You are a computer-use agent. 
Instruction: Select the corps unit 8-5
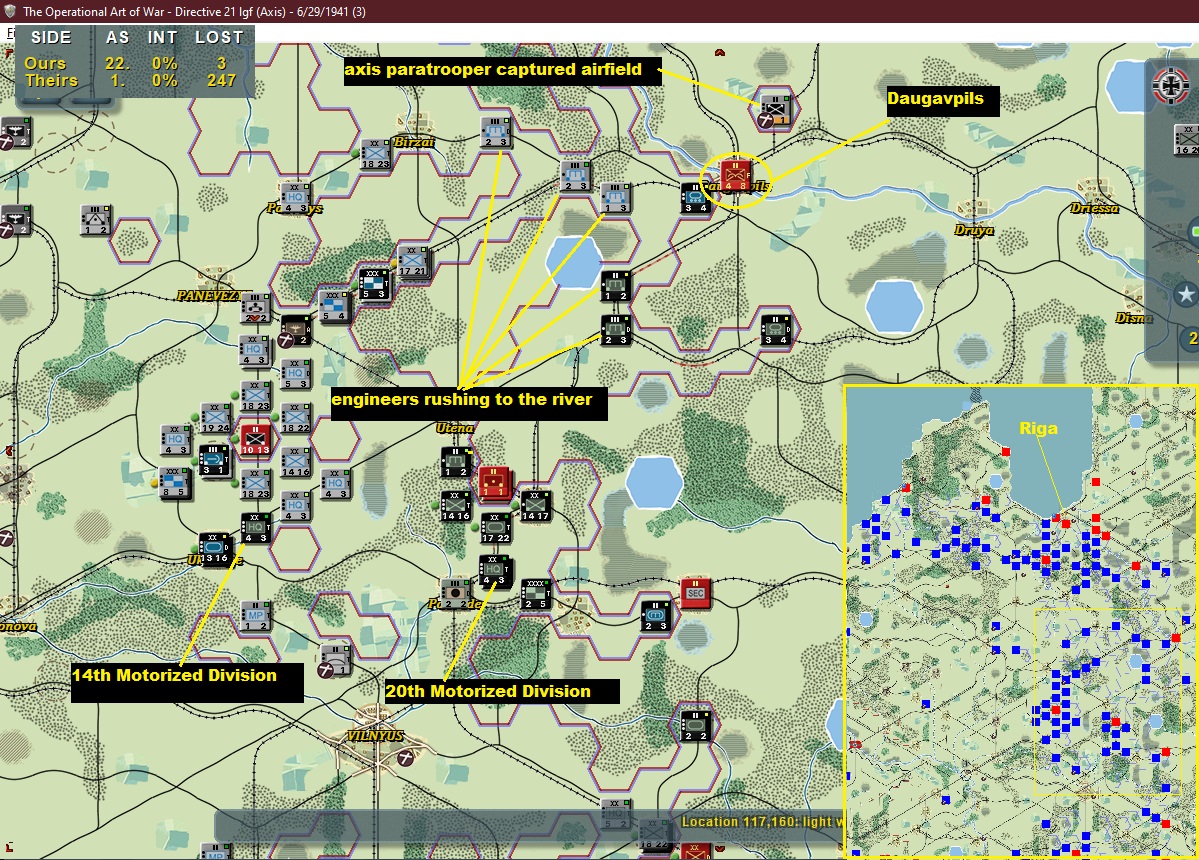coord(176,482)
